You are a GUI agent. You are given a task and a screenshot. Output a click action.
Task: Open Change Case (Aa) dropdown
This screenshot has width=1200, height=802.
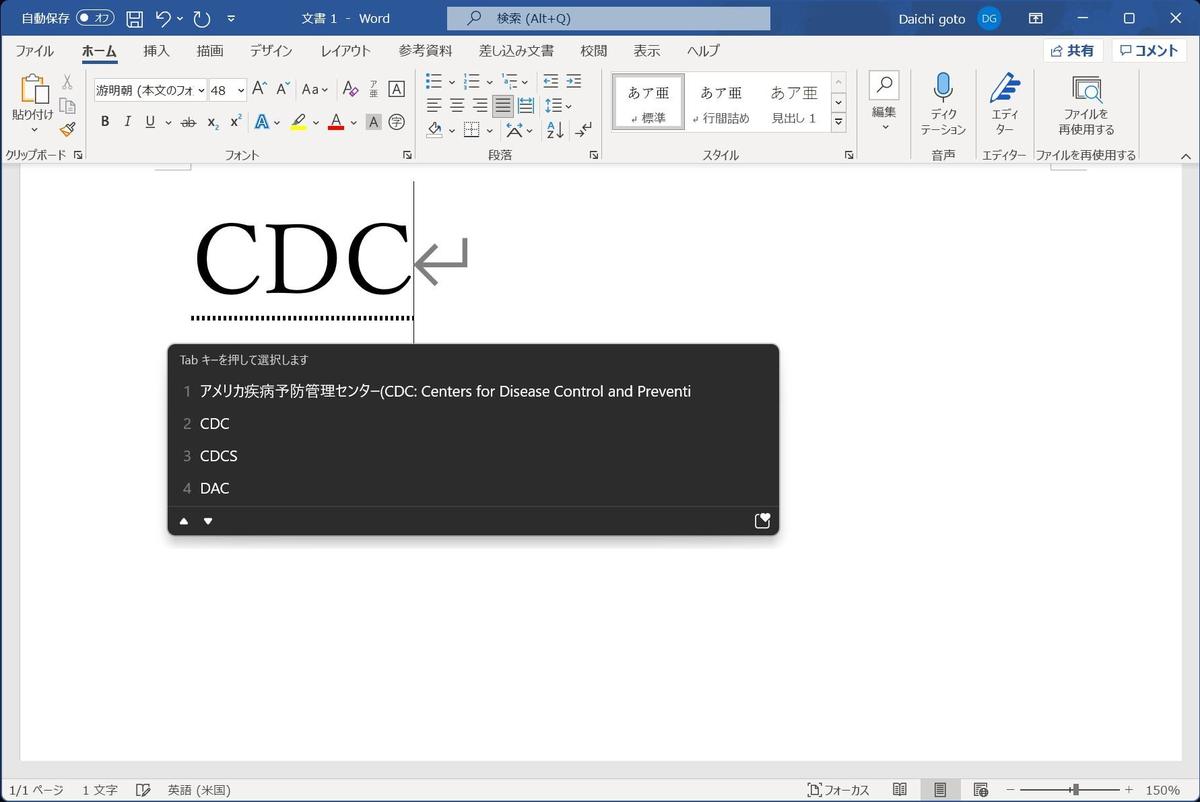click(316, 89)
